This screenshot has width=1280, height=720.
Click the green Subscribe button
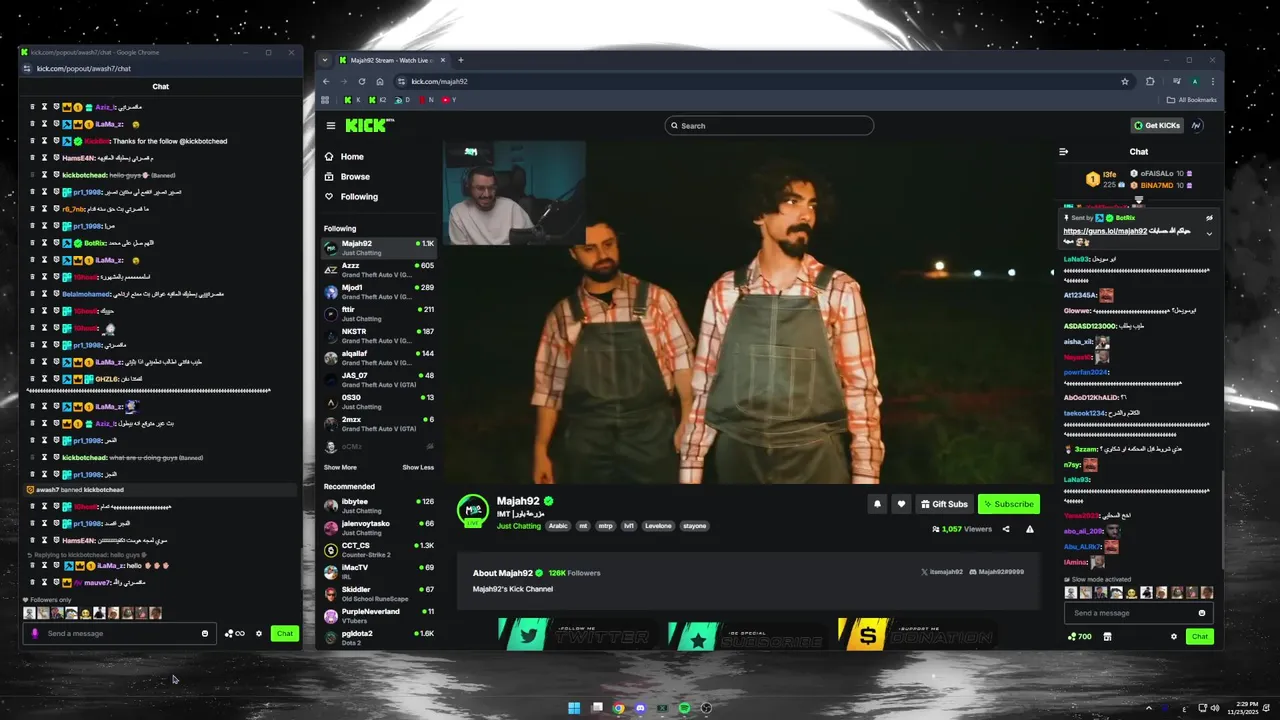click(1008, 504)
